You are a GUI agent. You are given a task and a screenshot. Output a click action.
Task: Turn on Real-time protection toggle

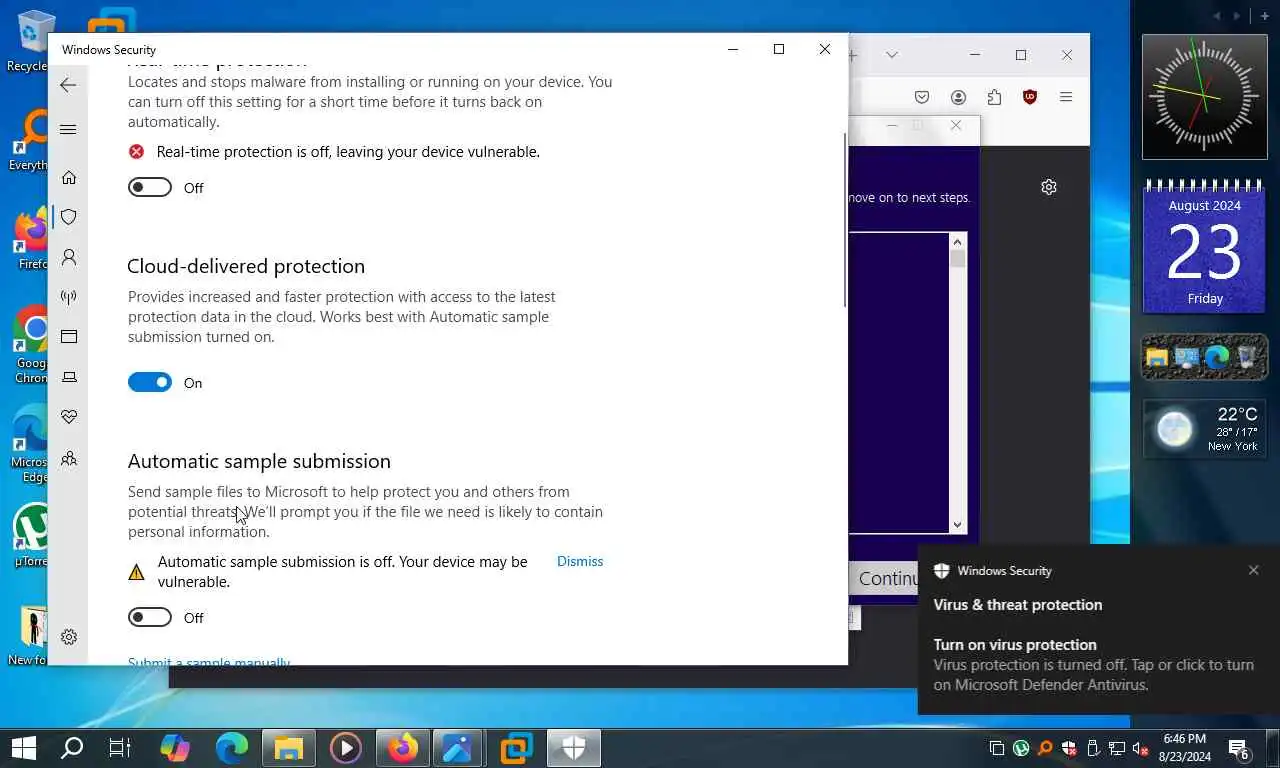[150, 187]
